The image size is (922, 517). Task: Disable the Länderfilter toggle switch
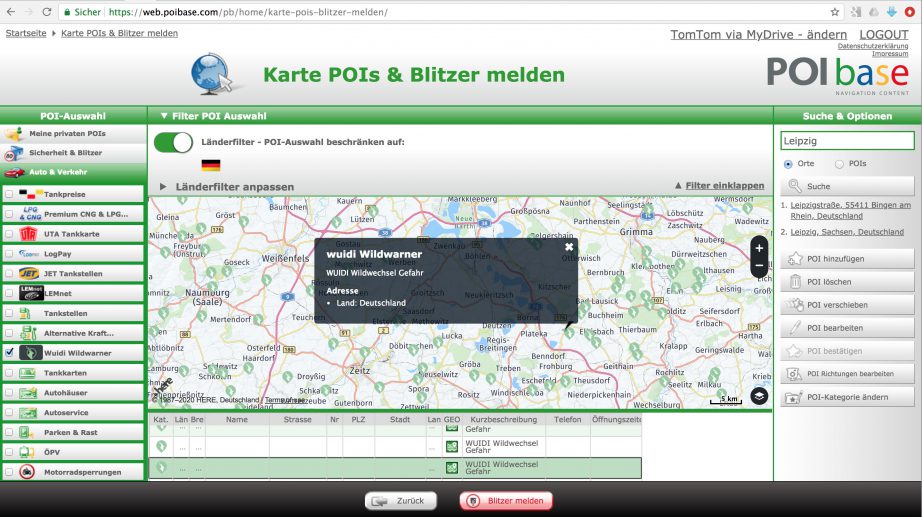tap(173, 142)
